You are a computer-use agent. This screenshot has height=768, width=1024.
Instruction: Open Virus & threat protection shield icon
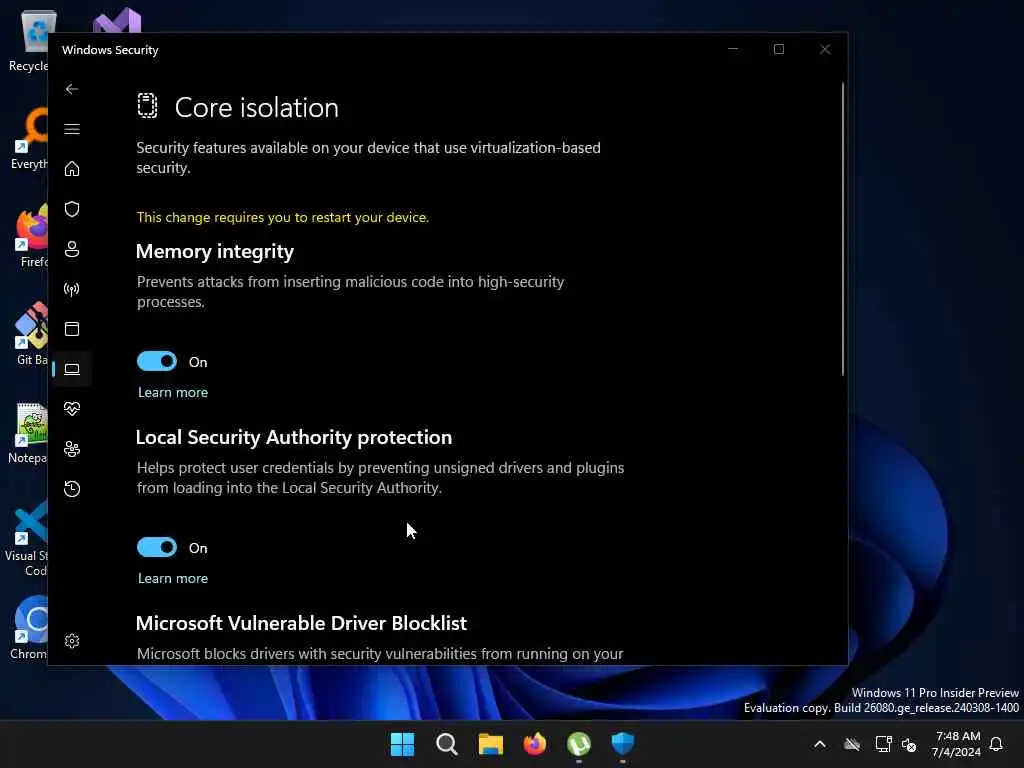point(72,209)
